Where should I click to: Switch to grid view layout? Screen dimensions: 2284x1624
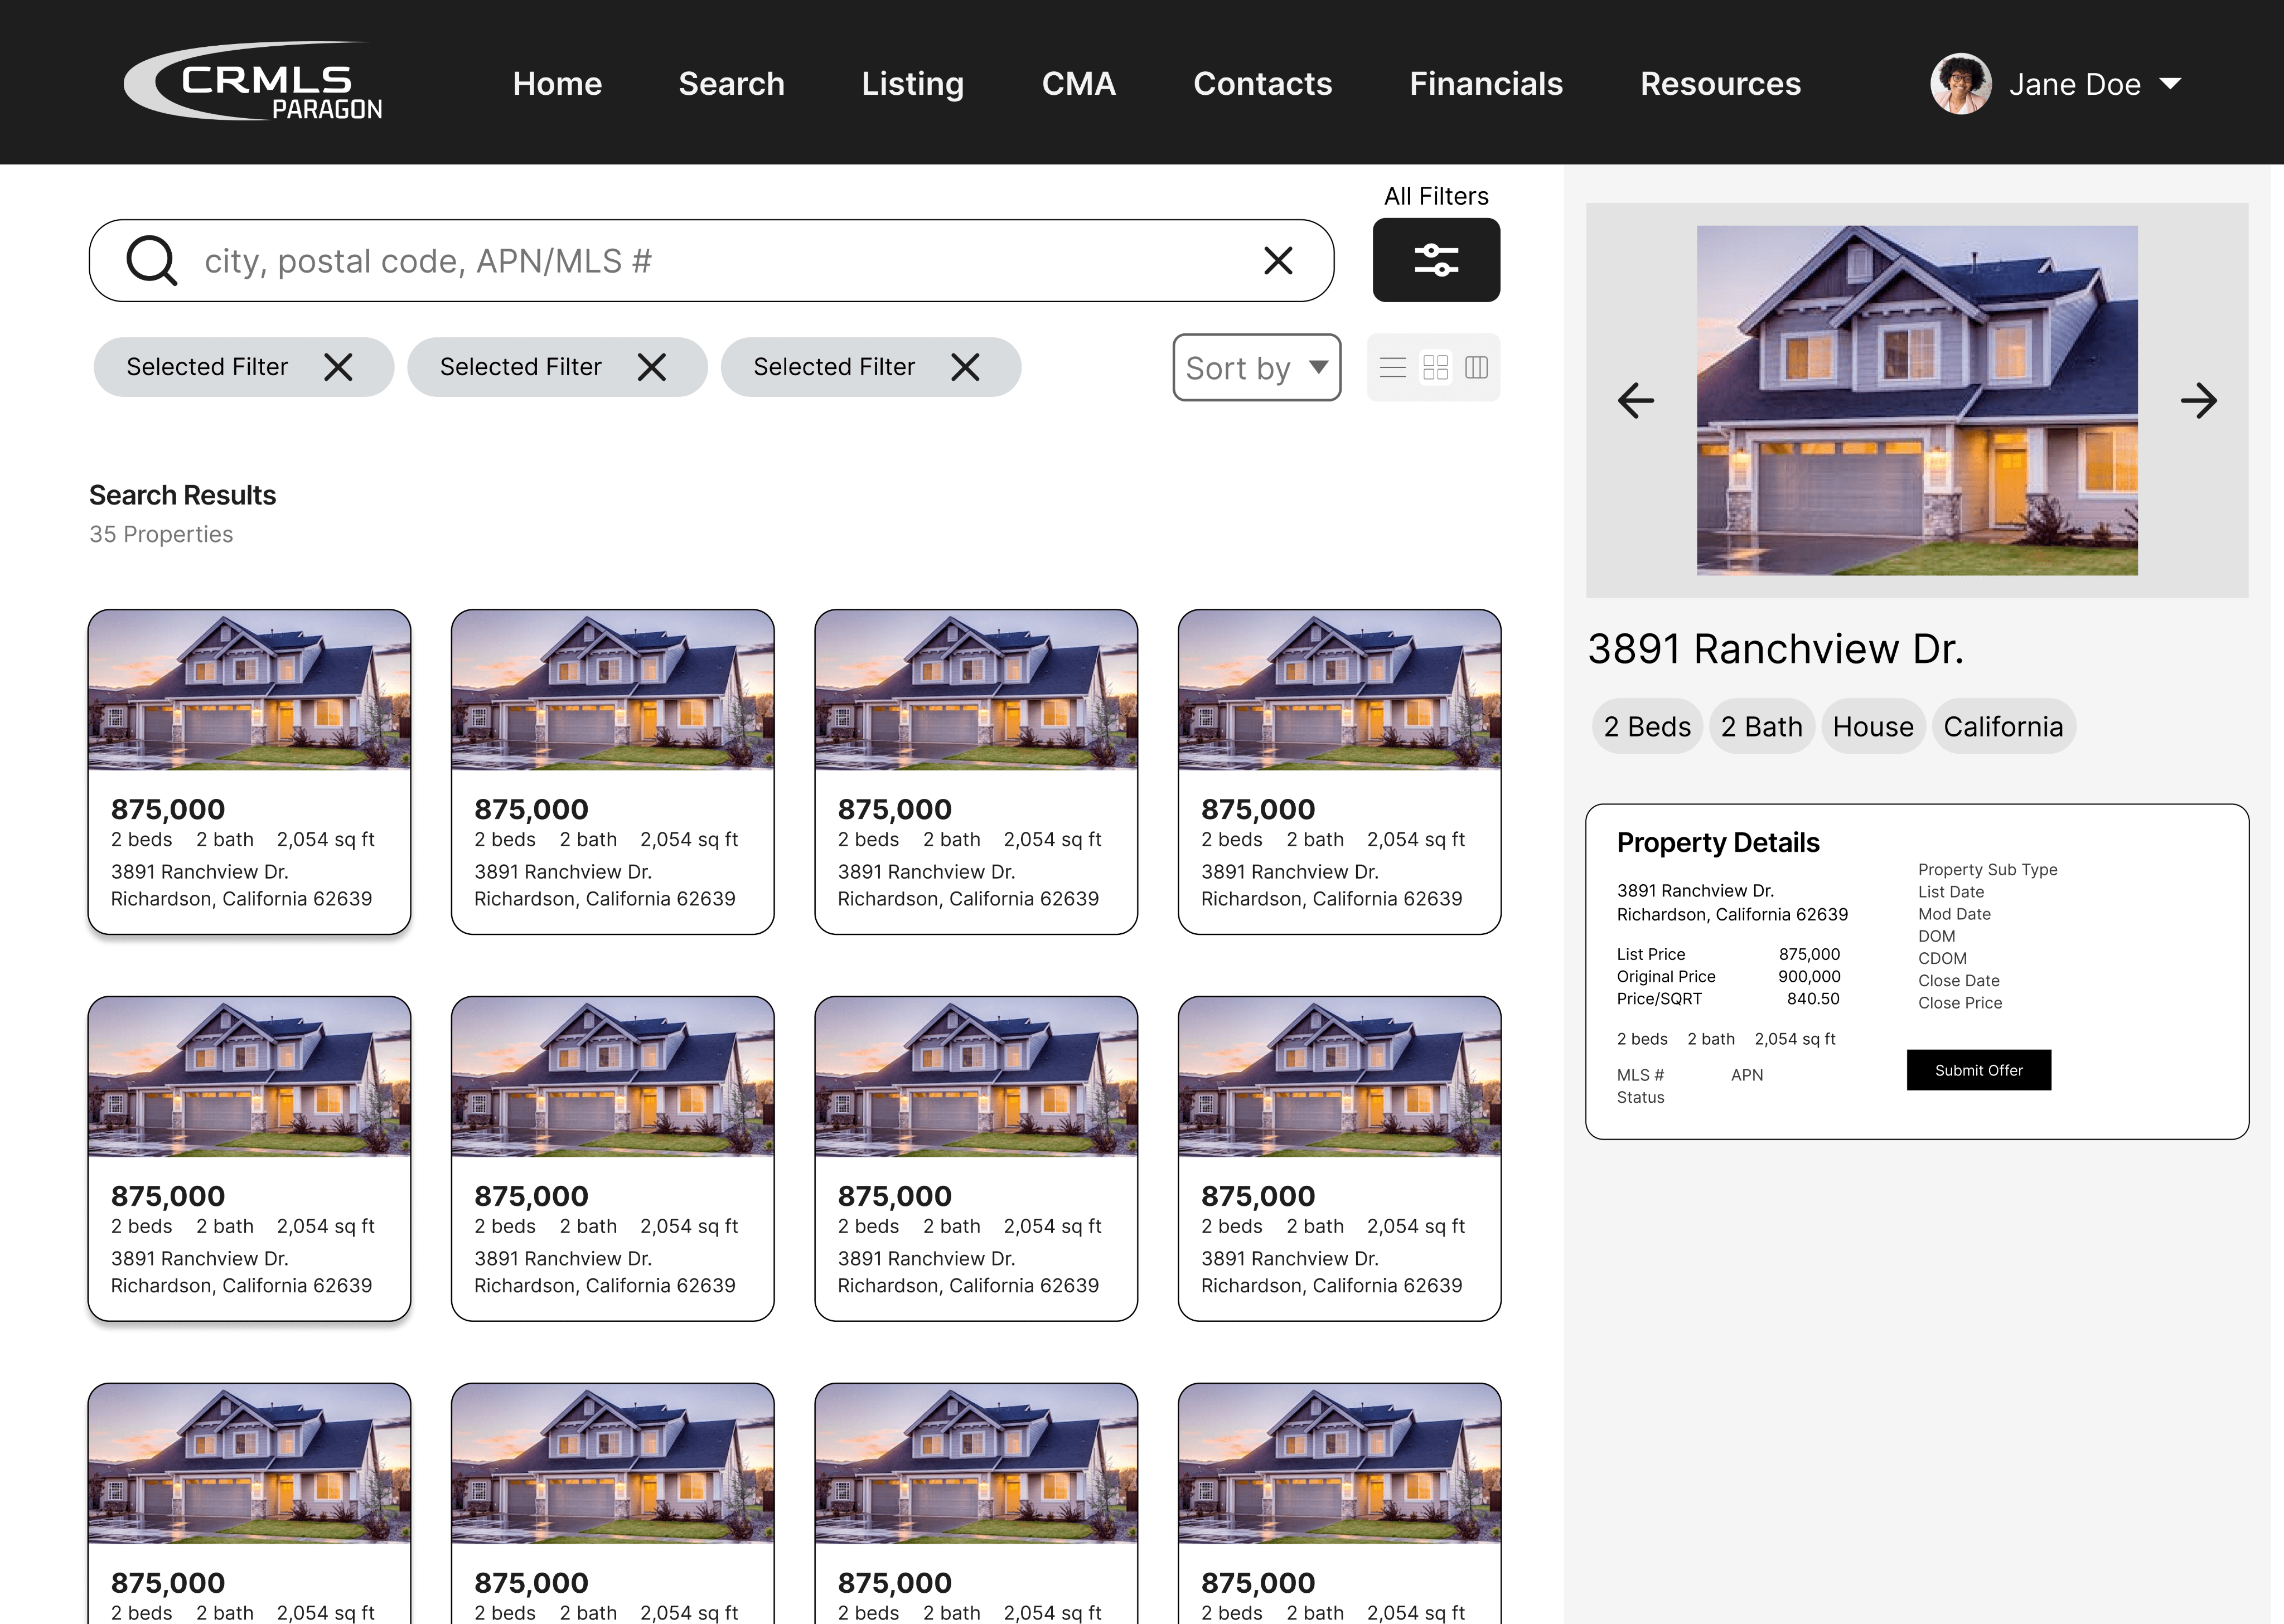[x=1435, y=368]
